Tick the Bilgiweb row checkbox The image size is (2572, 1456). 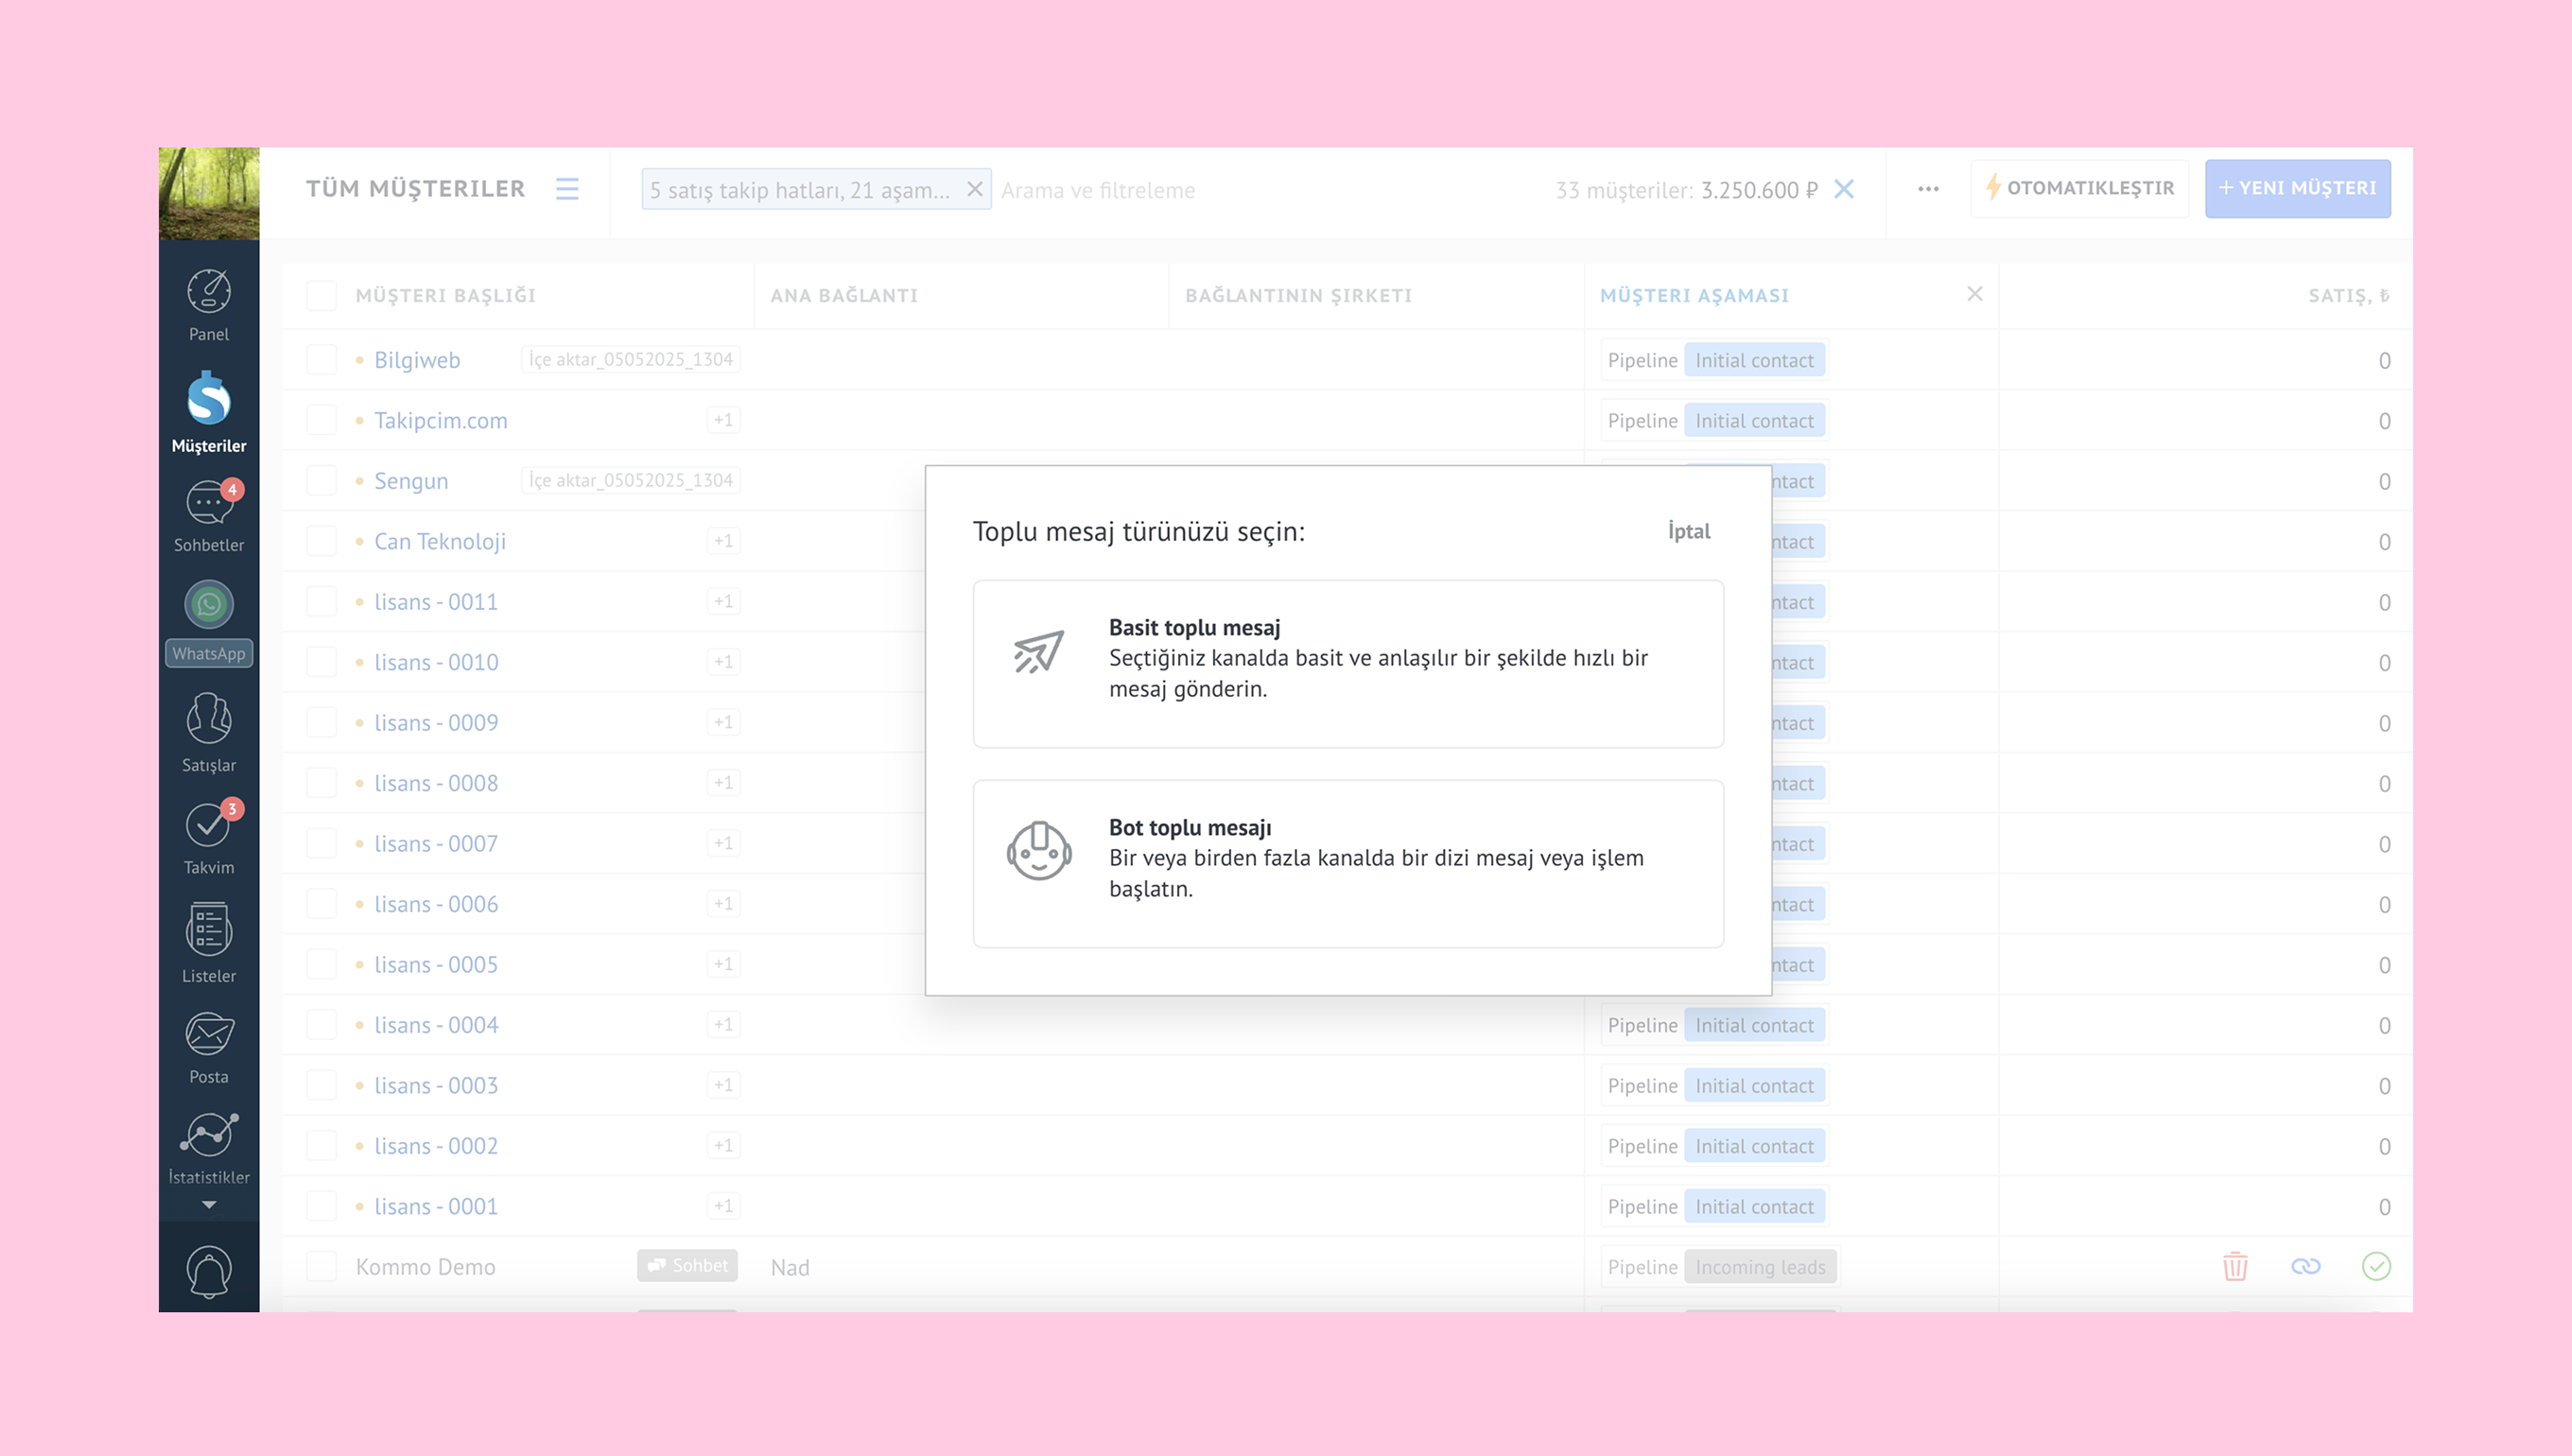321,360
